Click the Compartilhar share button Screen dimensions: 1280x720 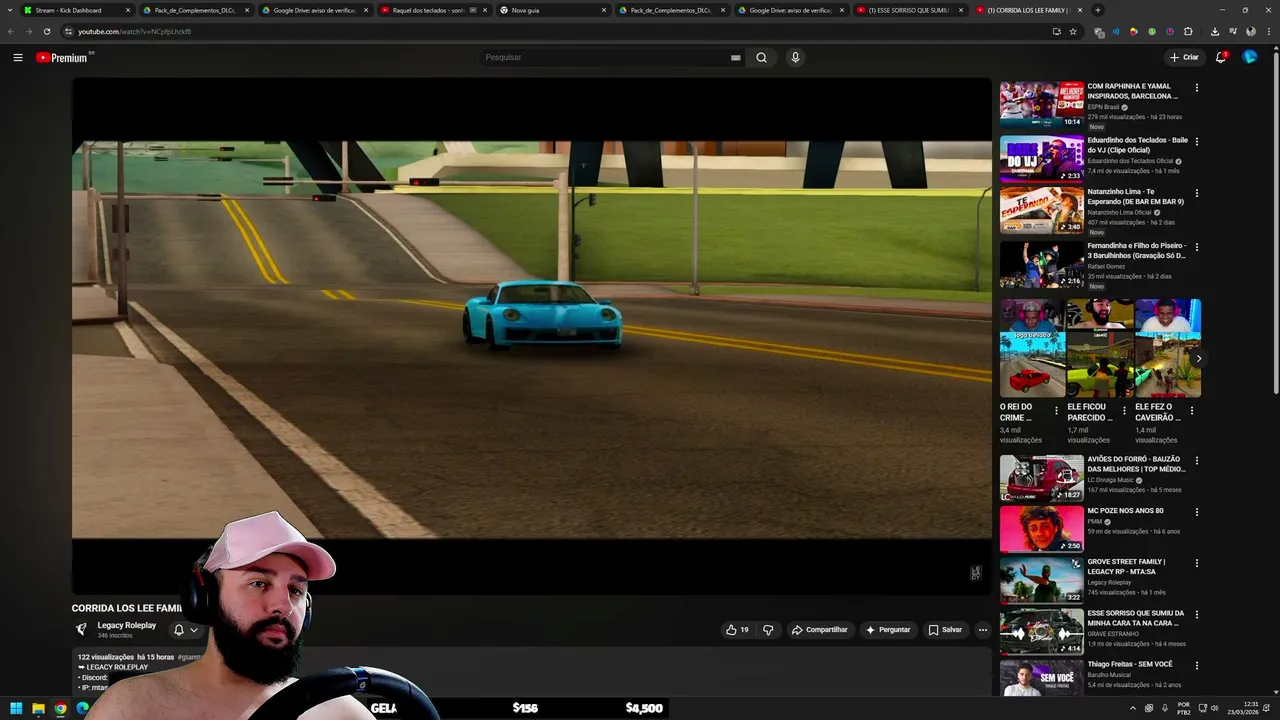pyautogui.click(x=819, y=630)
